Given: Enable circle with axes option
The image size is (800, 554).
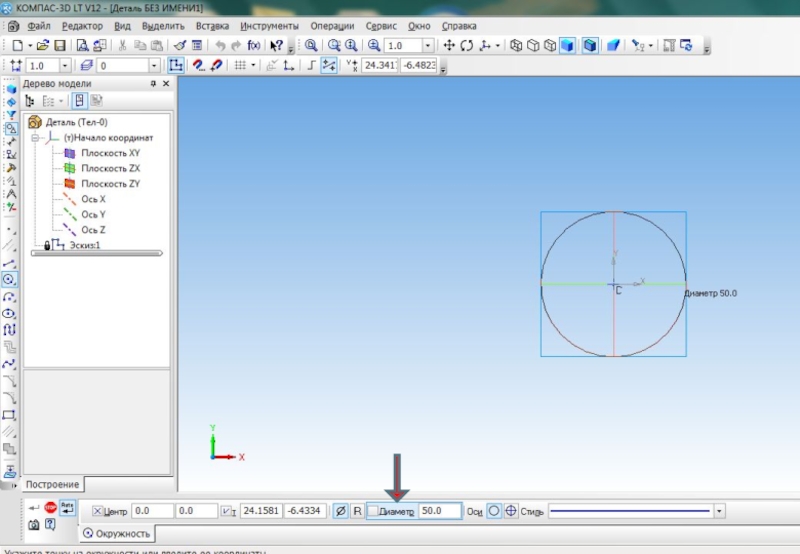Looking at the screenshot, I should coord(510,511).
